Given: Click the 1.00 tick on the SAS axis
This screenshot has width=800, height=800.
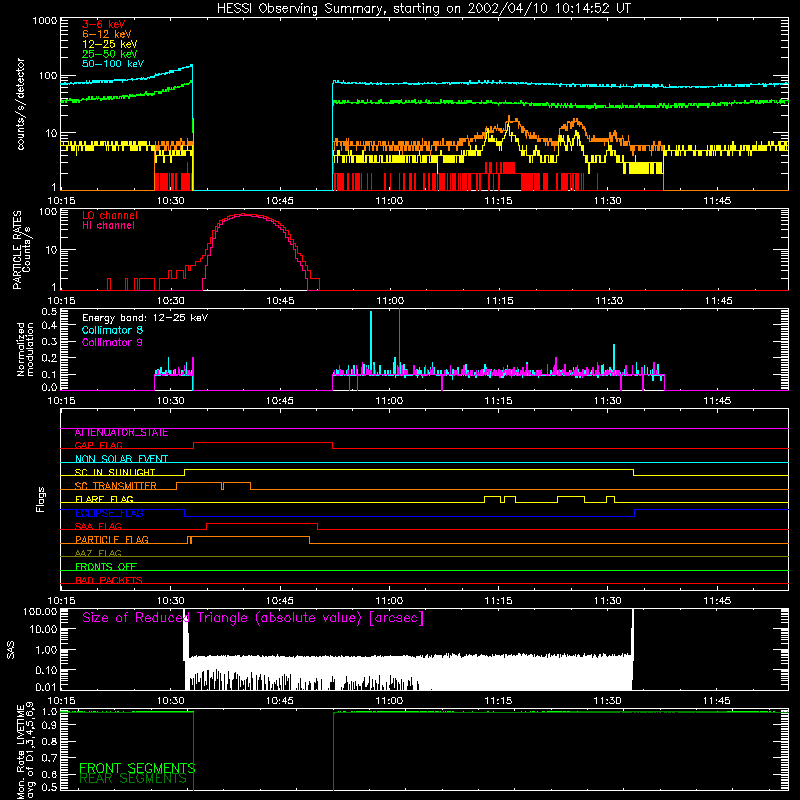Looking at the screenshot, I should [46, 650].
